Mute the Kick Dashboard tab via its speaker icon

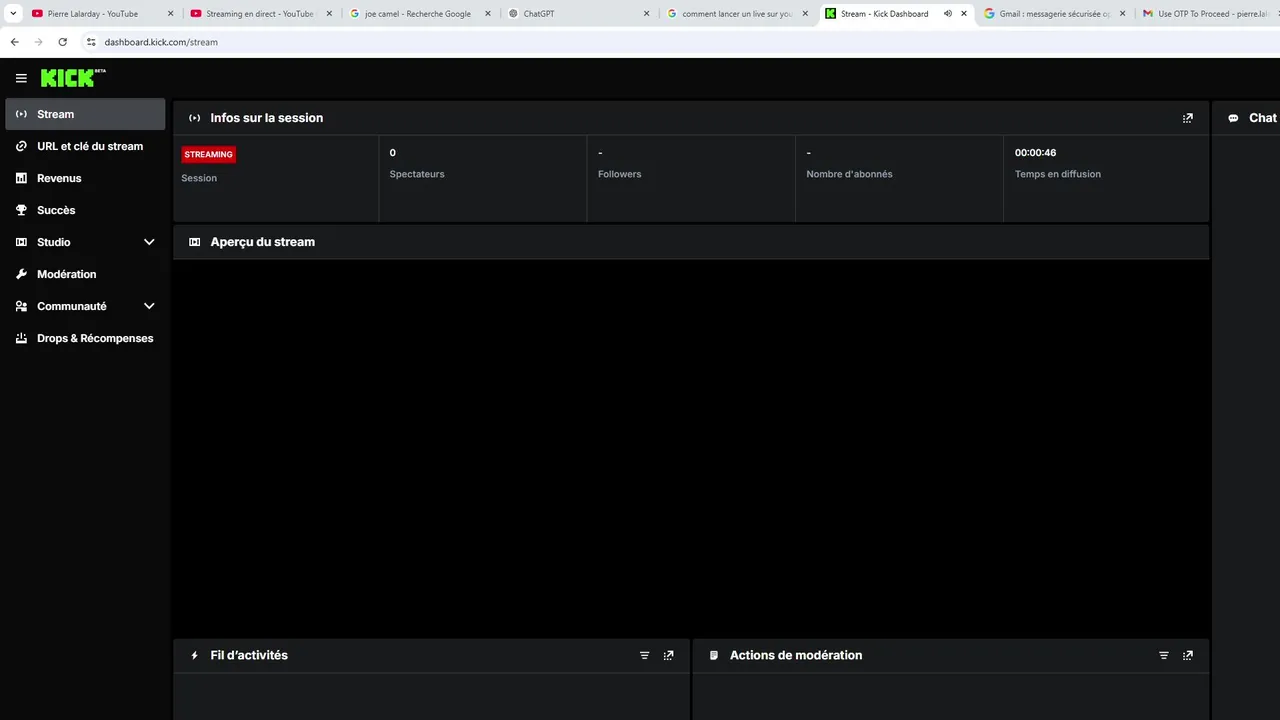[x=947, y=14]
